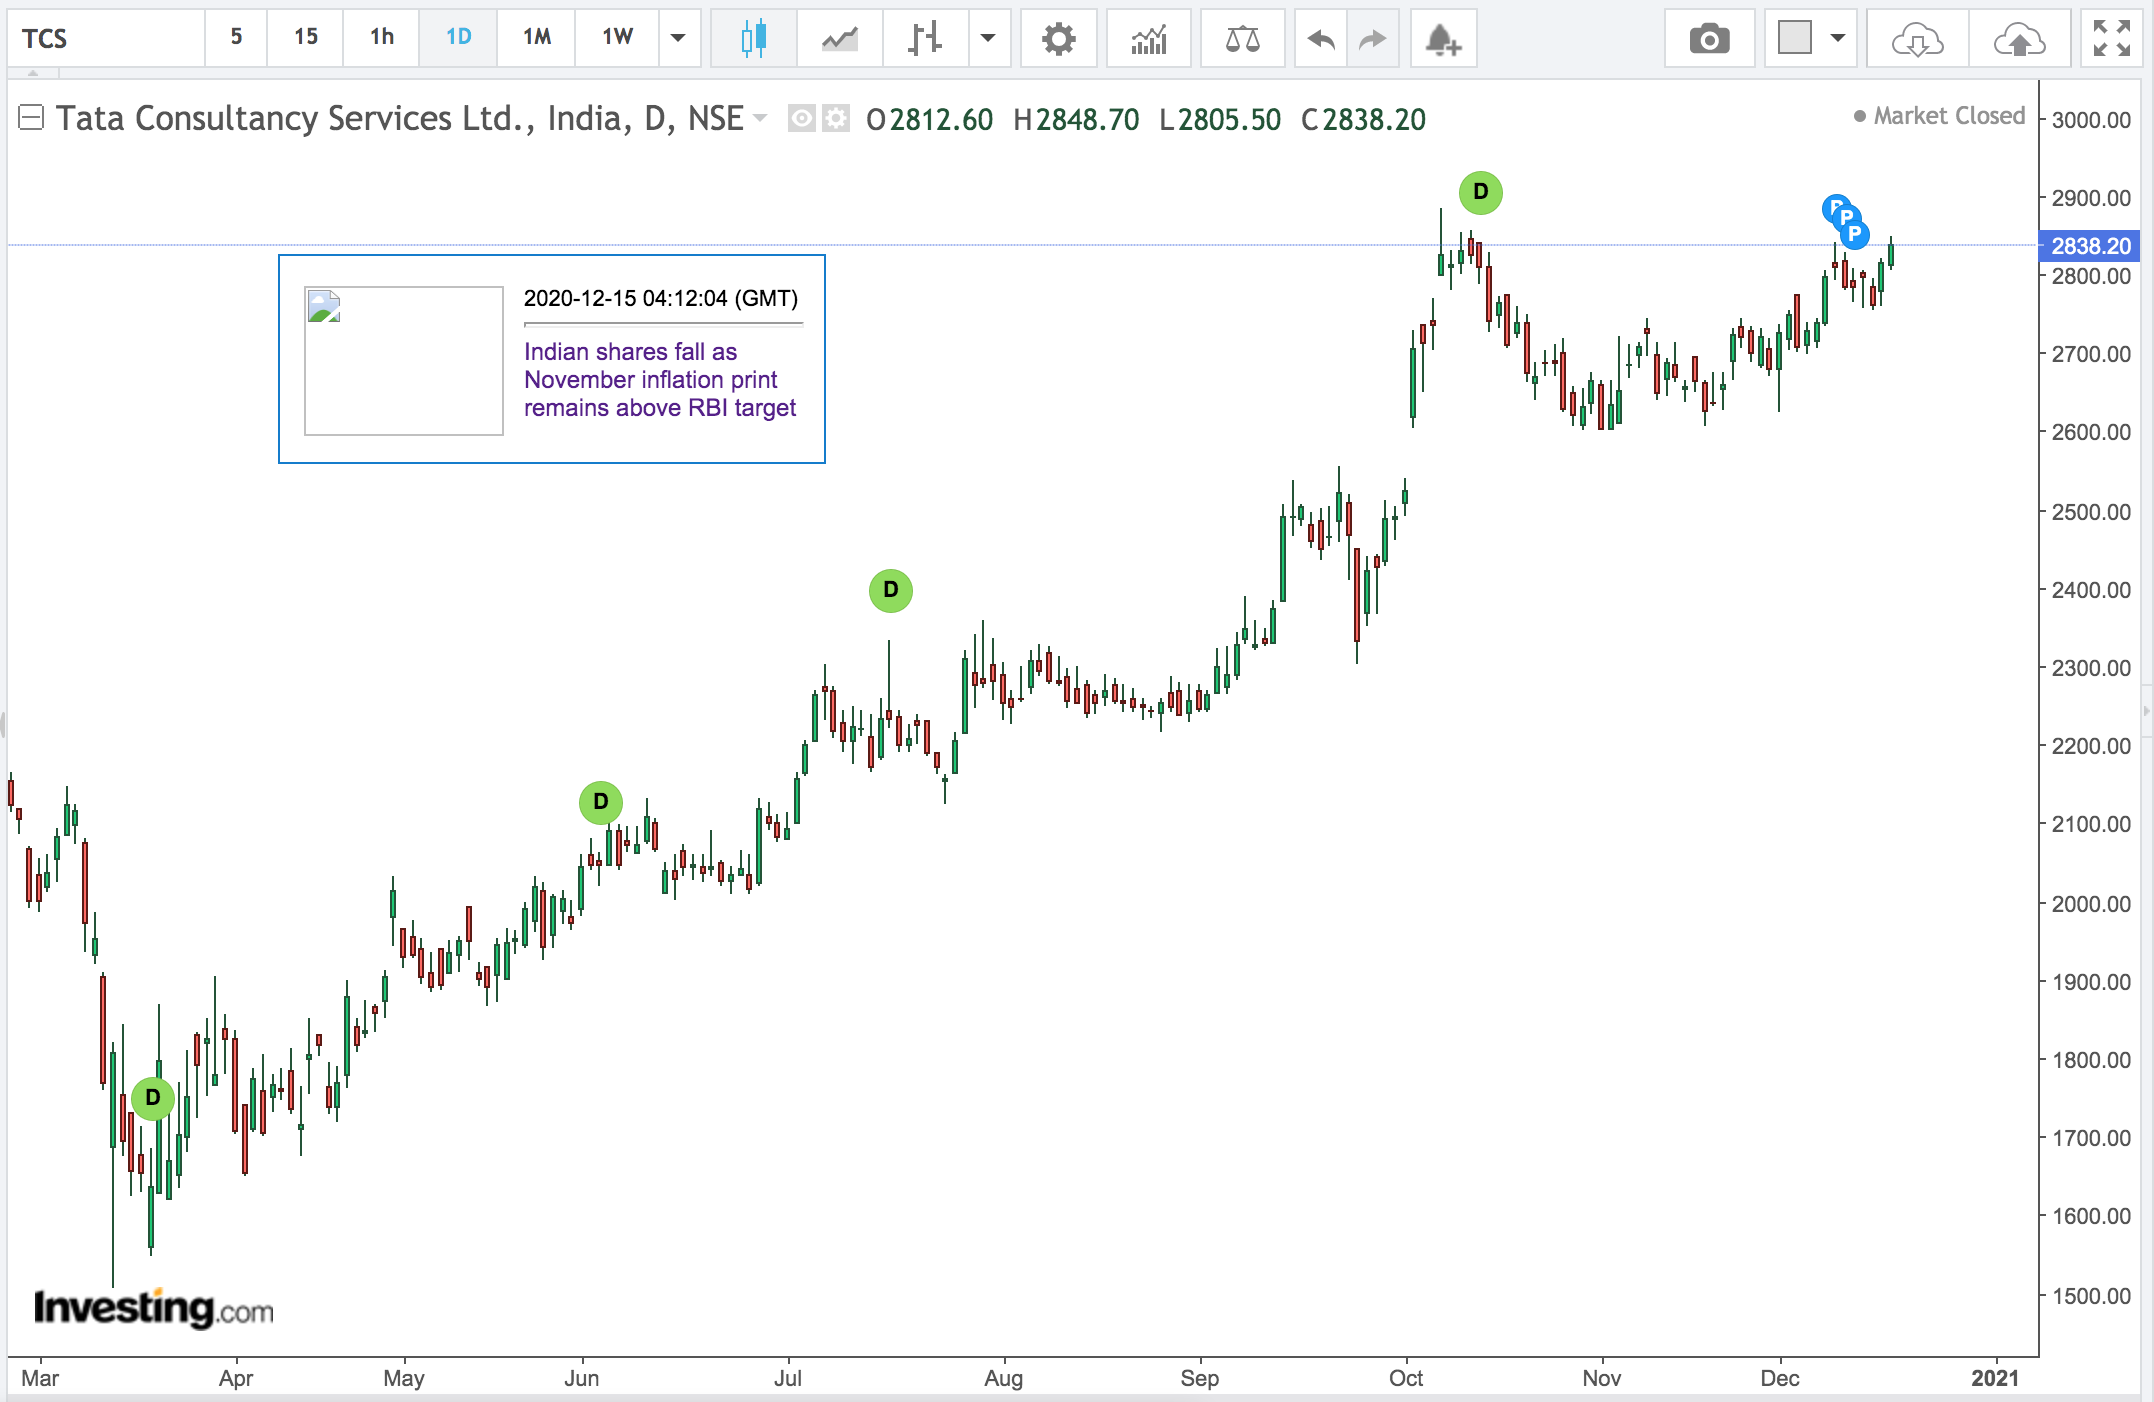Click the compare symbols scales icon
This screenshot has height=1402, width=2154.
(x=1242, y=39)
